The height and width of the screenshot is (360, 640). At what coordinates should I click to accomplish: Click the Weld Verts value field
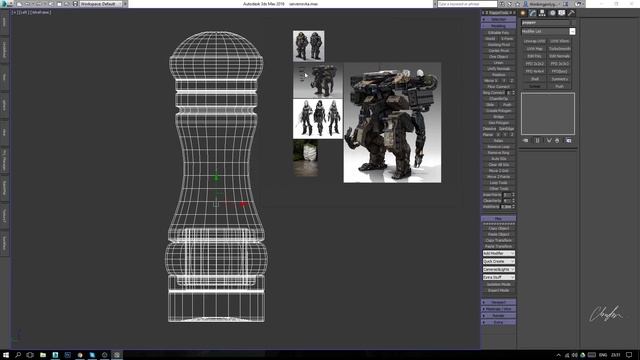coord(506,207)
